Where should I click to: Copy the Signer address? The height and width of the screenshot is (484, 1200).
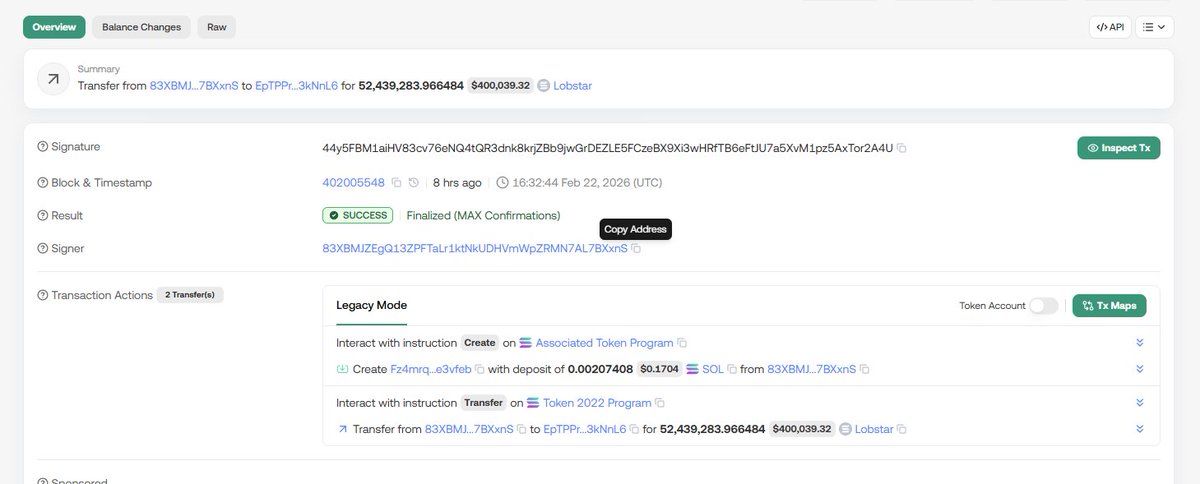(x=636, y=248)
